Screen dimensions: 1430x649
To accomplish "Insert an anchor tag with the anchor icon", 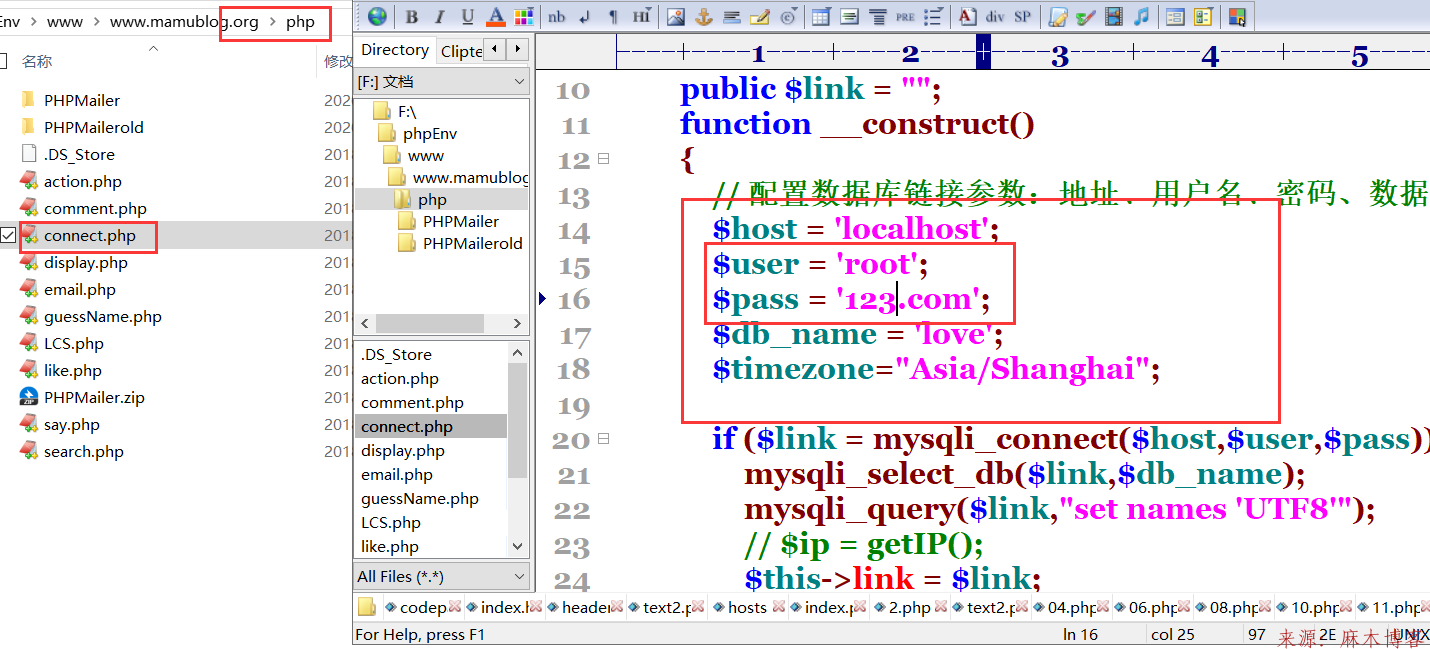I will tap(703, 16).
